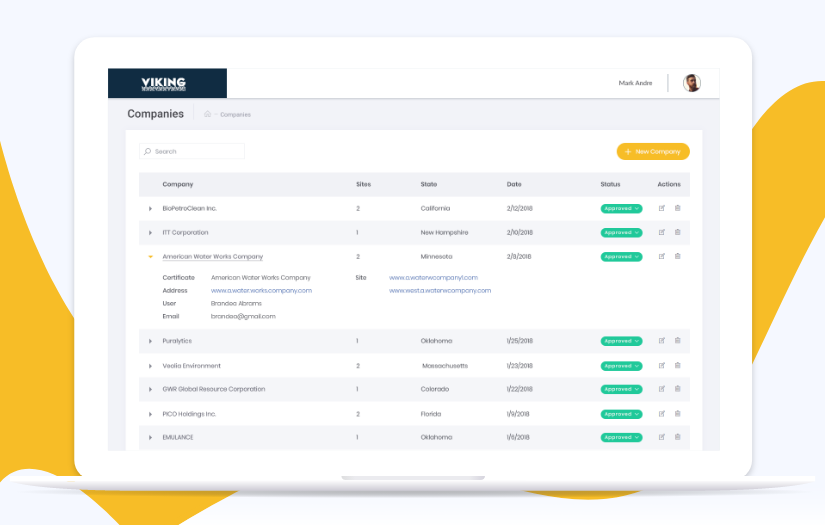Delete American Water Works Company
Image resolution: width=825 pixels, height=525 pixels.
point(678,256)
